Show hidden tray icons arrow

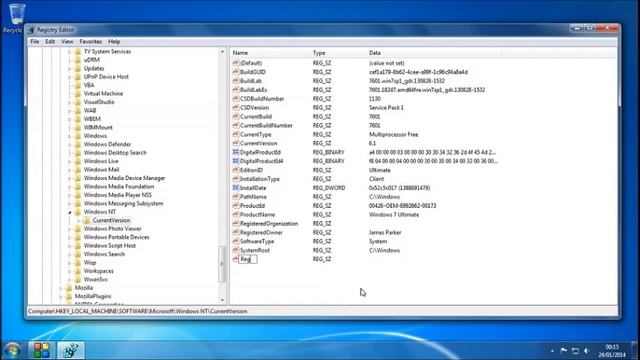552,351
